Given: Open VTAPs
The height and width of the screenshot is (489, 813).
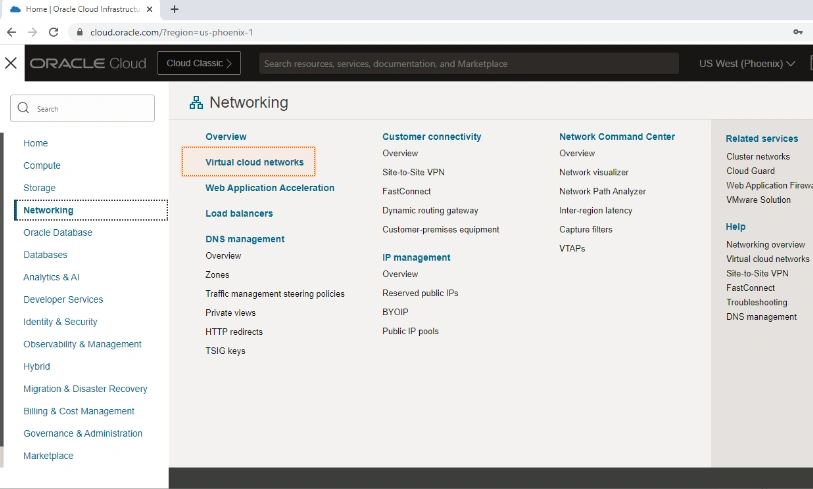Looking at the screenshot, I should click(572, 248).
